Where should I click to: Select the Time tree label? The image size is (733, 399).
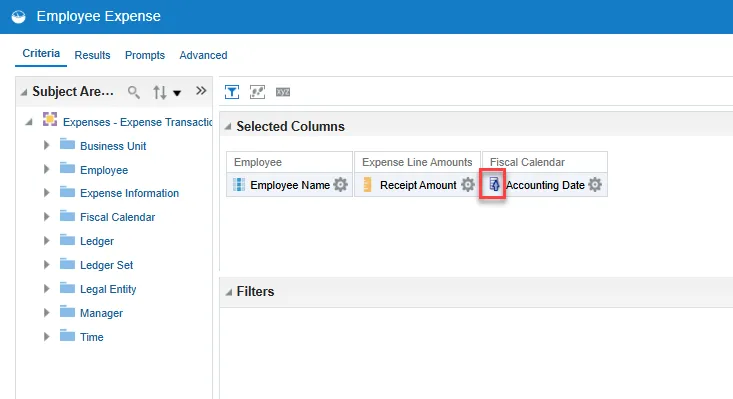click(x=92, y=337)
